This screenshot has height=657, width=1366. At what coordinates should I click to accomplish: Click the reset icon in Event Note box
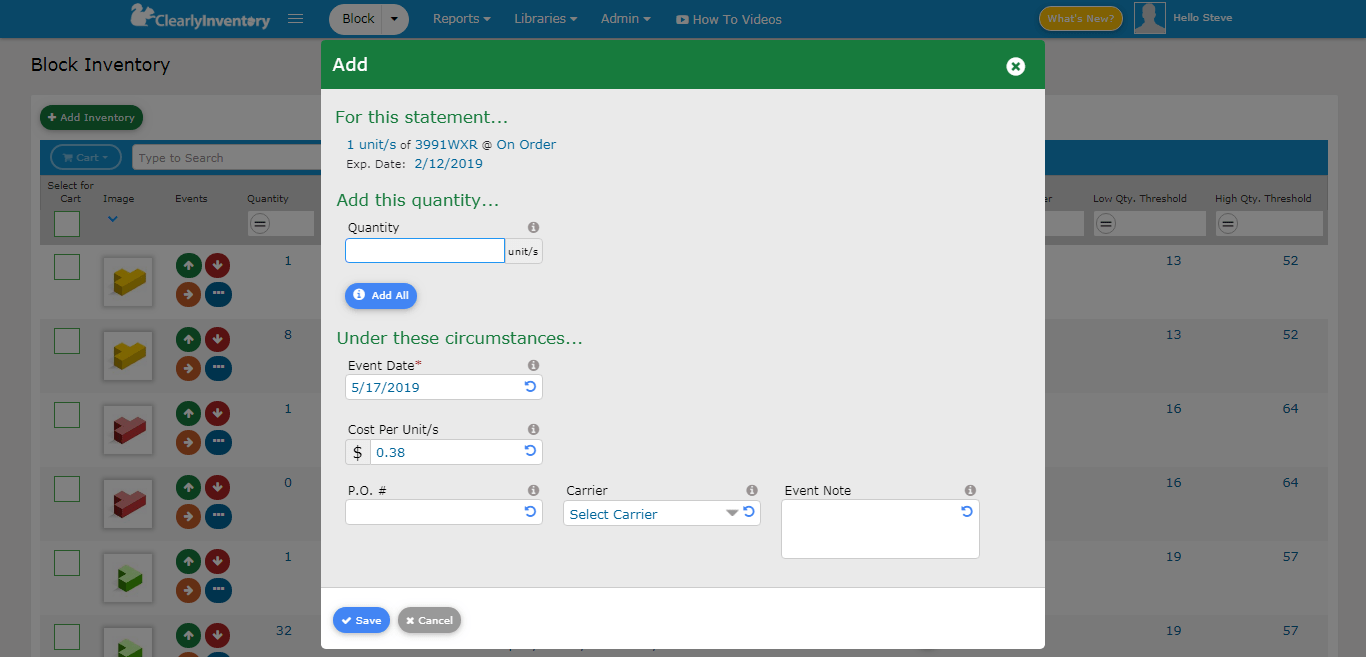tap(967, 512)
